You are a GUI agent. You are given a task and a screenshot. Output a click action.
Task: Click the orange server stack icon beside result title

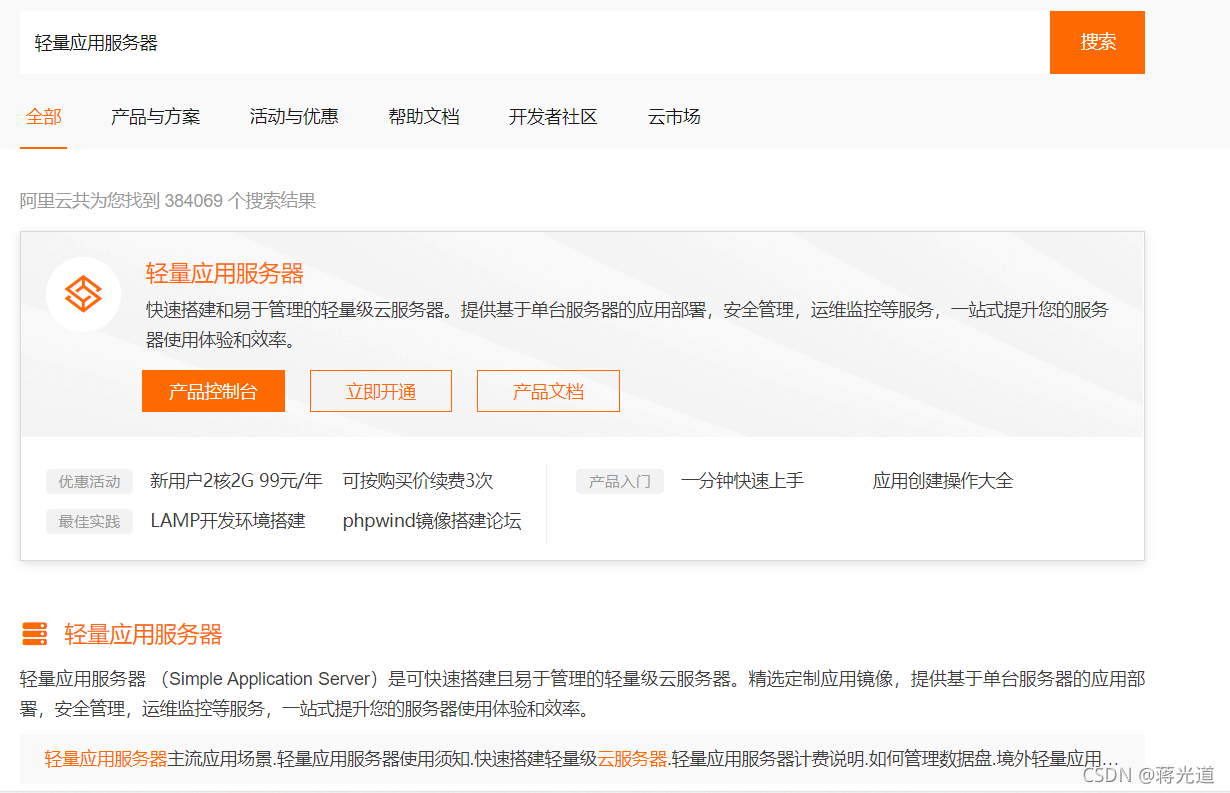pos(35,634)
